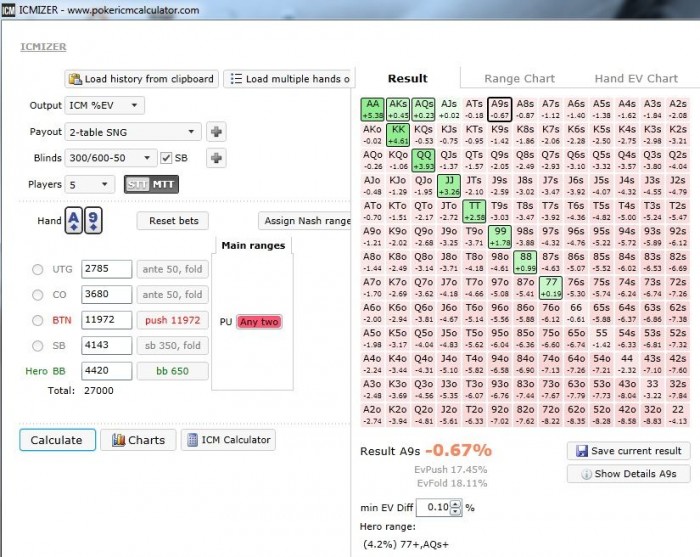Add a custom payout with plus icon
The width and height of the screenshot is (700, 557).
pyautogui.click(x=216, y=132)
